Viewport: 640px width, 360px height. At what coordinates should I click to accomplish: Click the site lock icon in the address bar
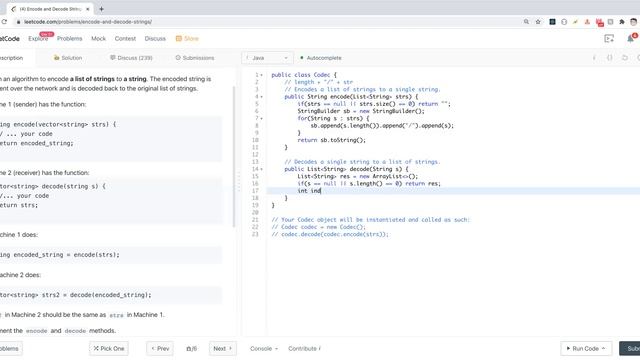coord(18,22)
